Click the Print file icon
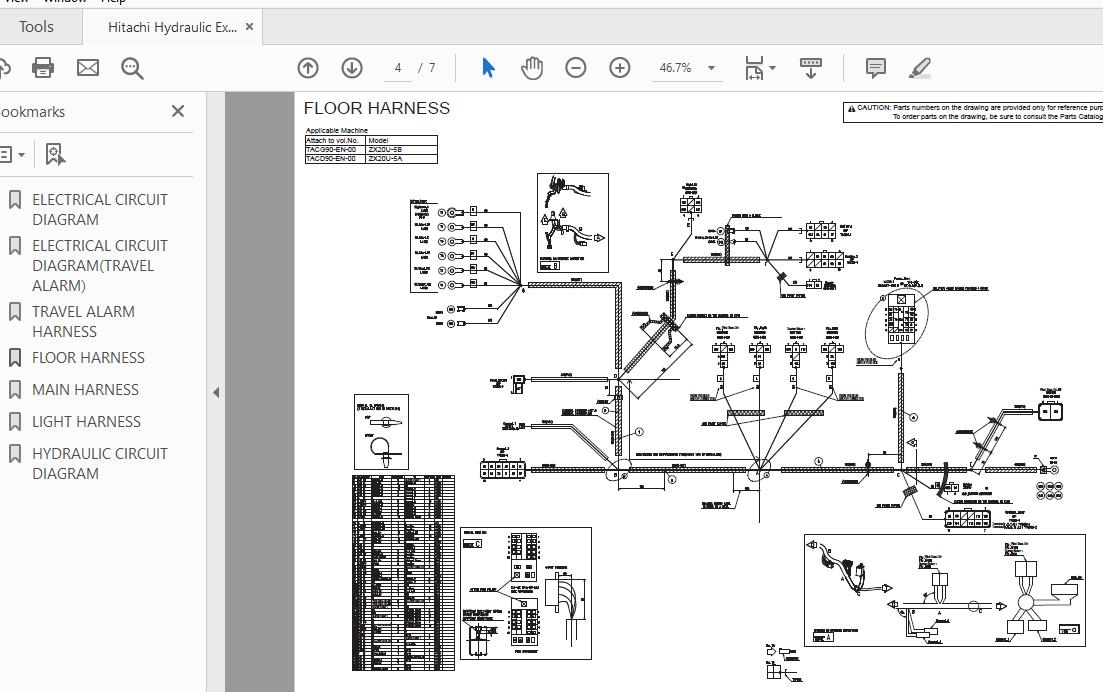 [43, 68]
